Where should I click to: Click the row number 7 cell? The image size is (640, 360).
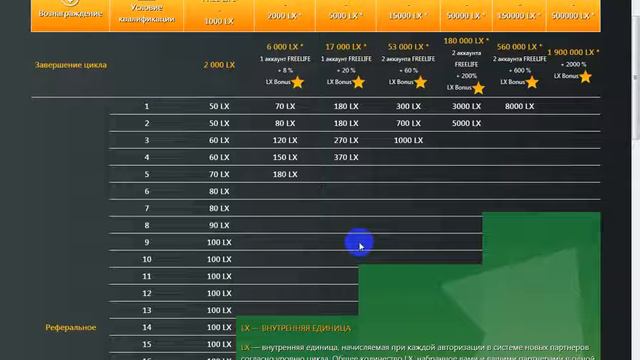(147, 208)
